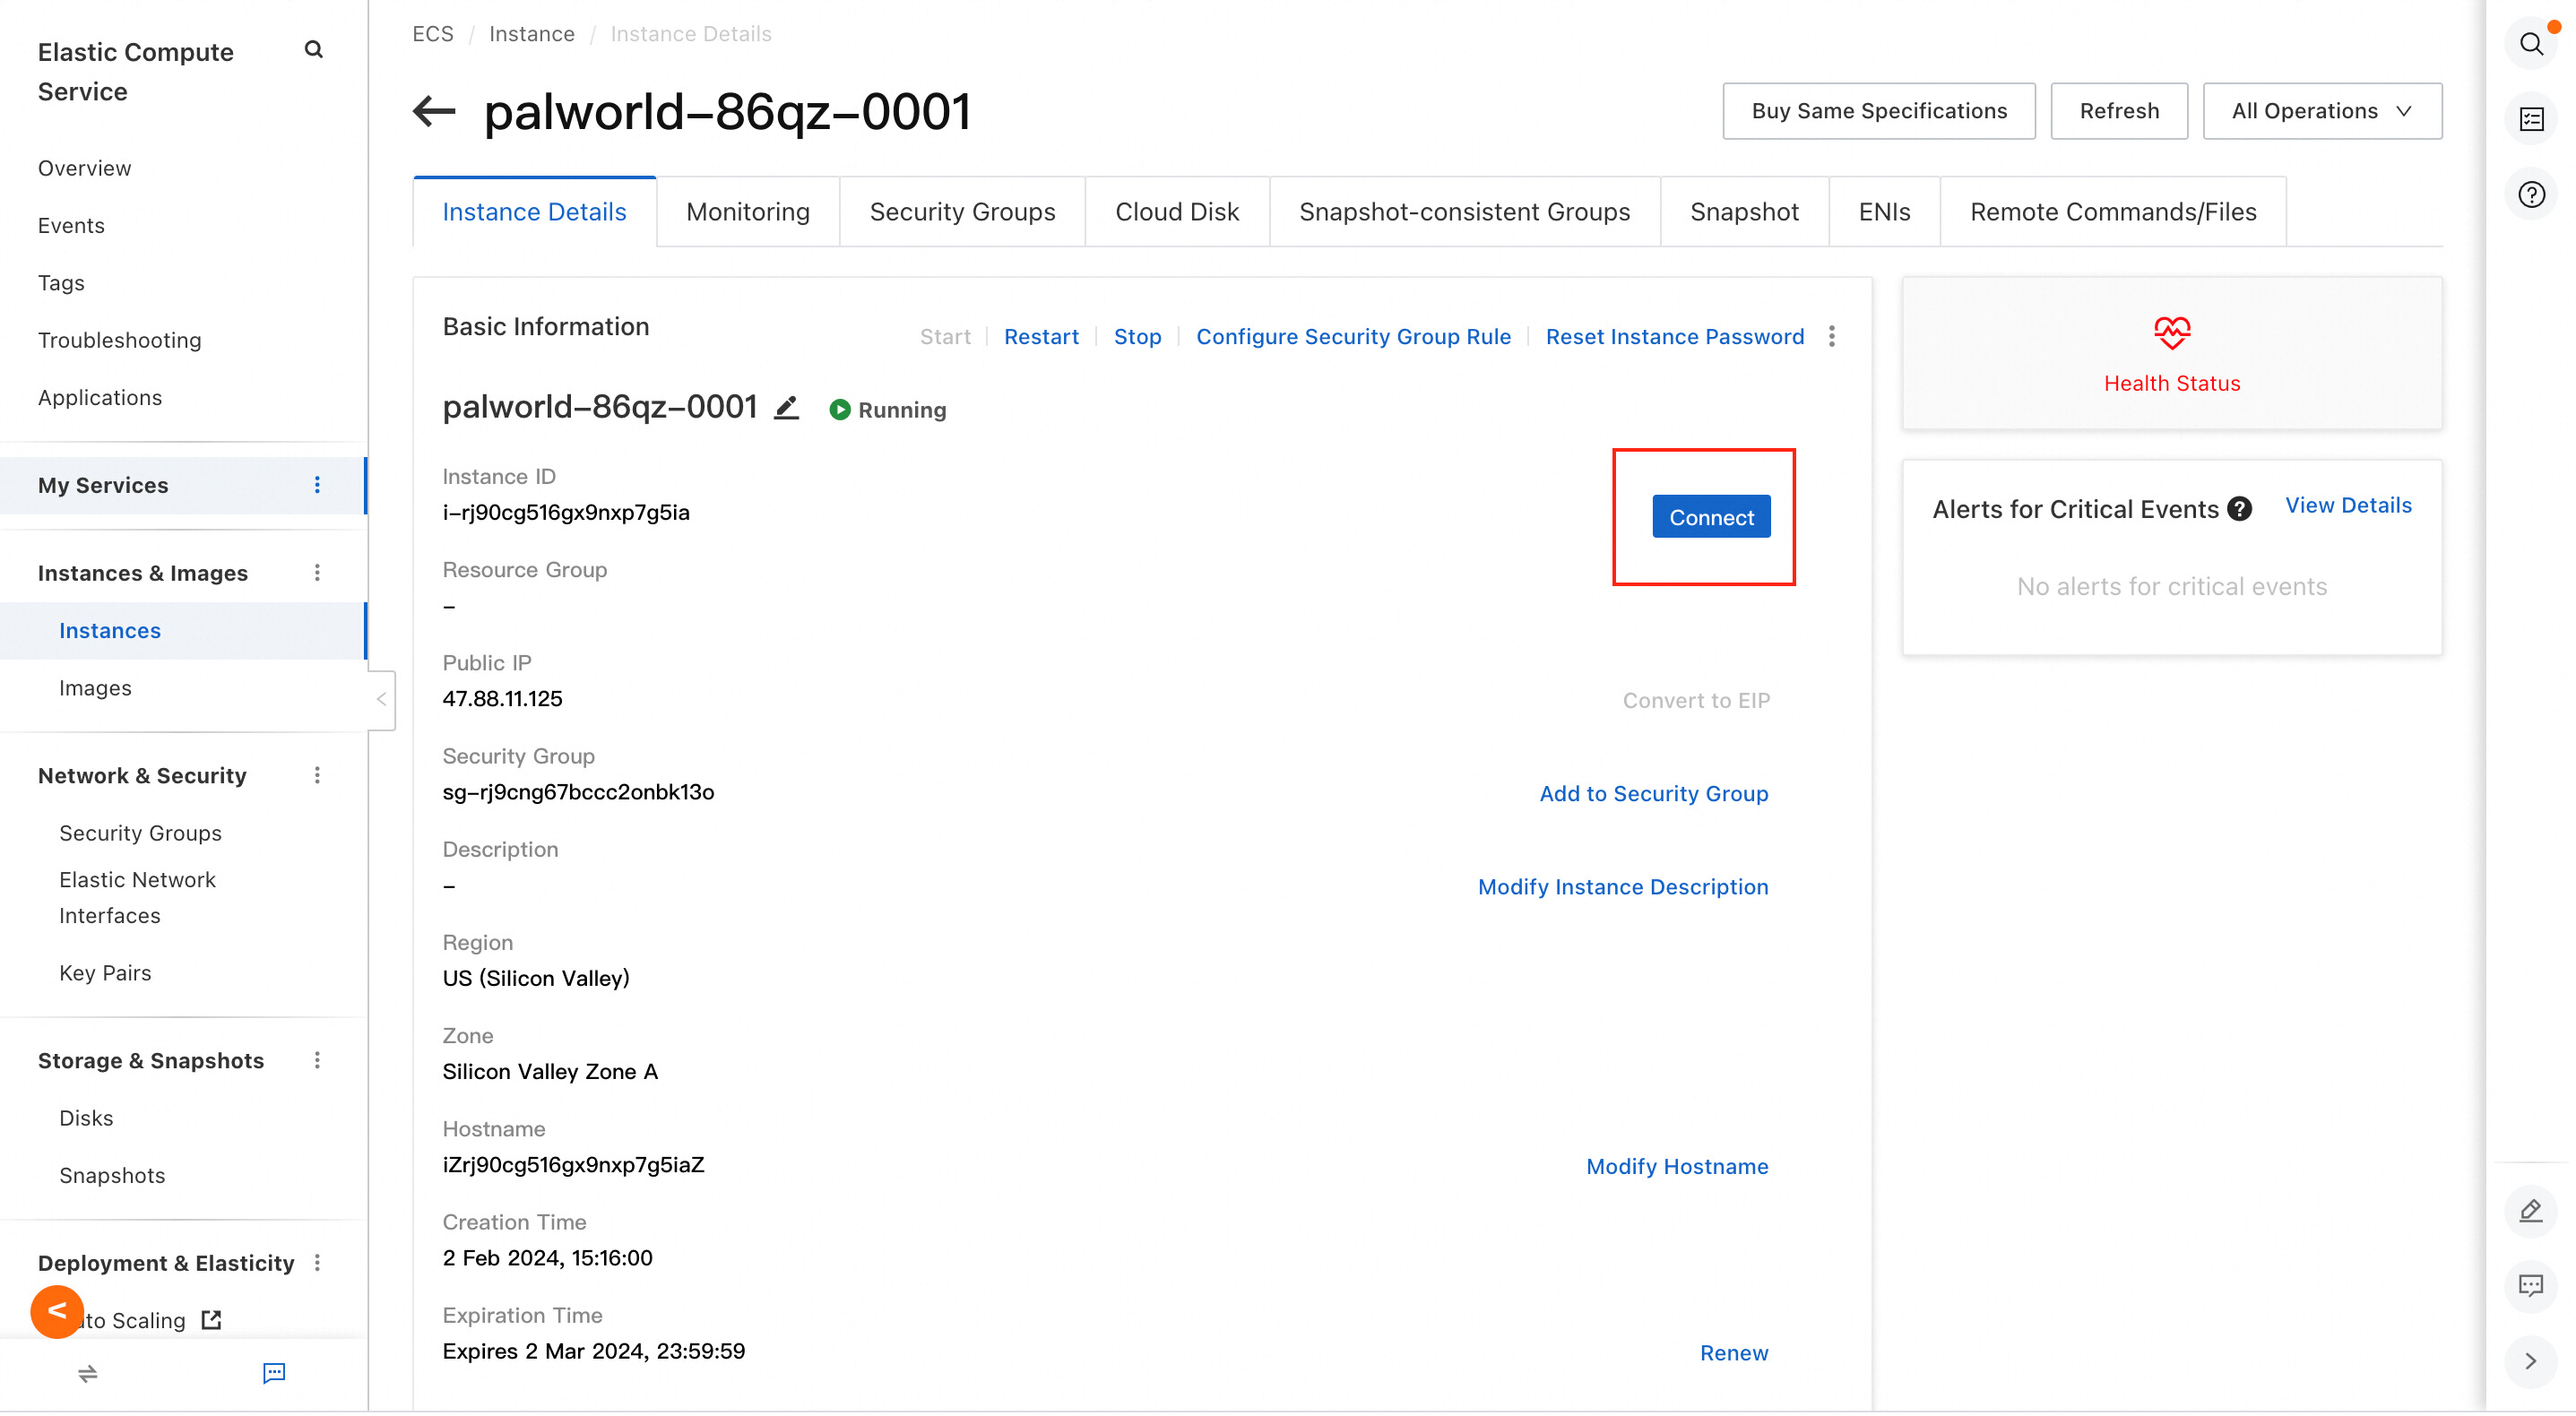Open Tags in the sidebar
Viewport: 2576px width, 1416px height.
pyautogui.click(x=61, y=283)
